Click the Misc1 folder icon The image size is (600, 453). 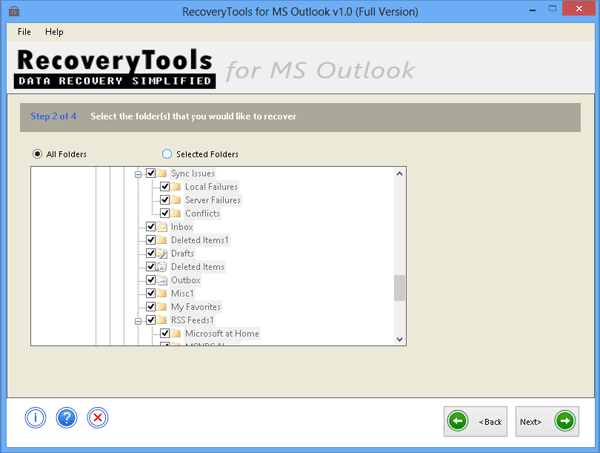click(x=162, y=293)
